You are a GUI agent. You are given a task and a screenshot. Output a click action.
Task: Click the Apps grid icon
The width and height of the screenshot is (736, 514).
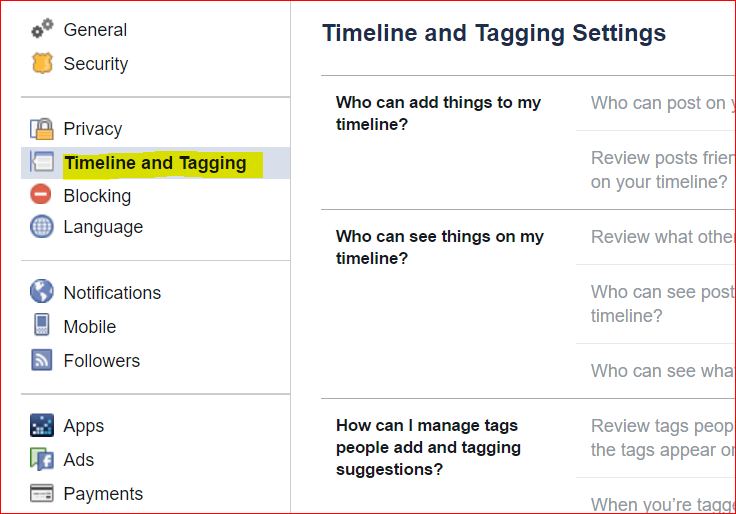point(42,426)
